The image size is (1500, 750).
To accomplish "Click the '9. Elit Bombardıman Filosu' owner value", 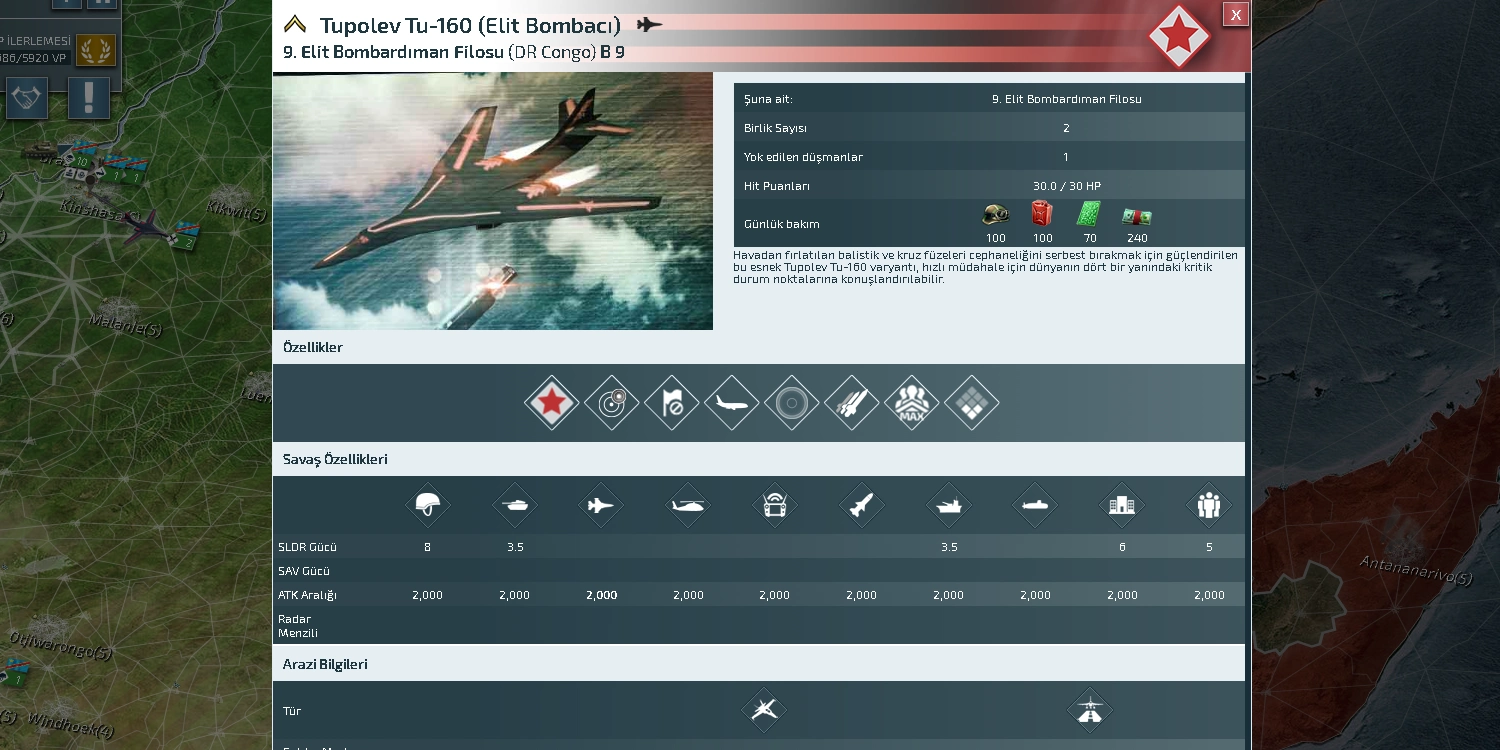I will [x=1066, y=99].
